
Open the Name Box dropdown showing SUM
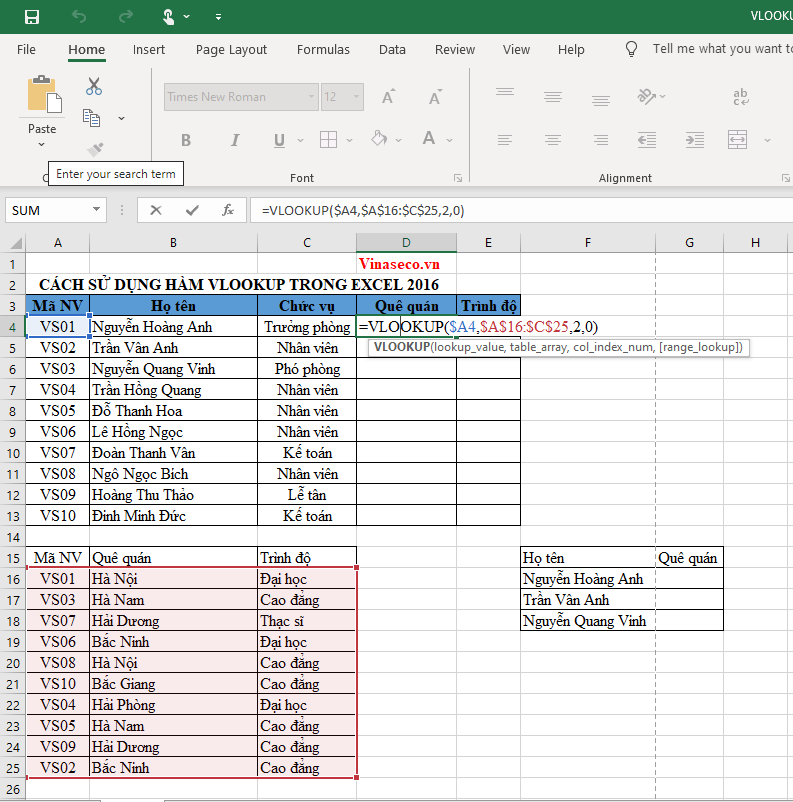97,210
